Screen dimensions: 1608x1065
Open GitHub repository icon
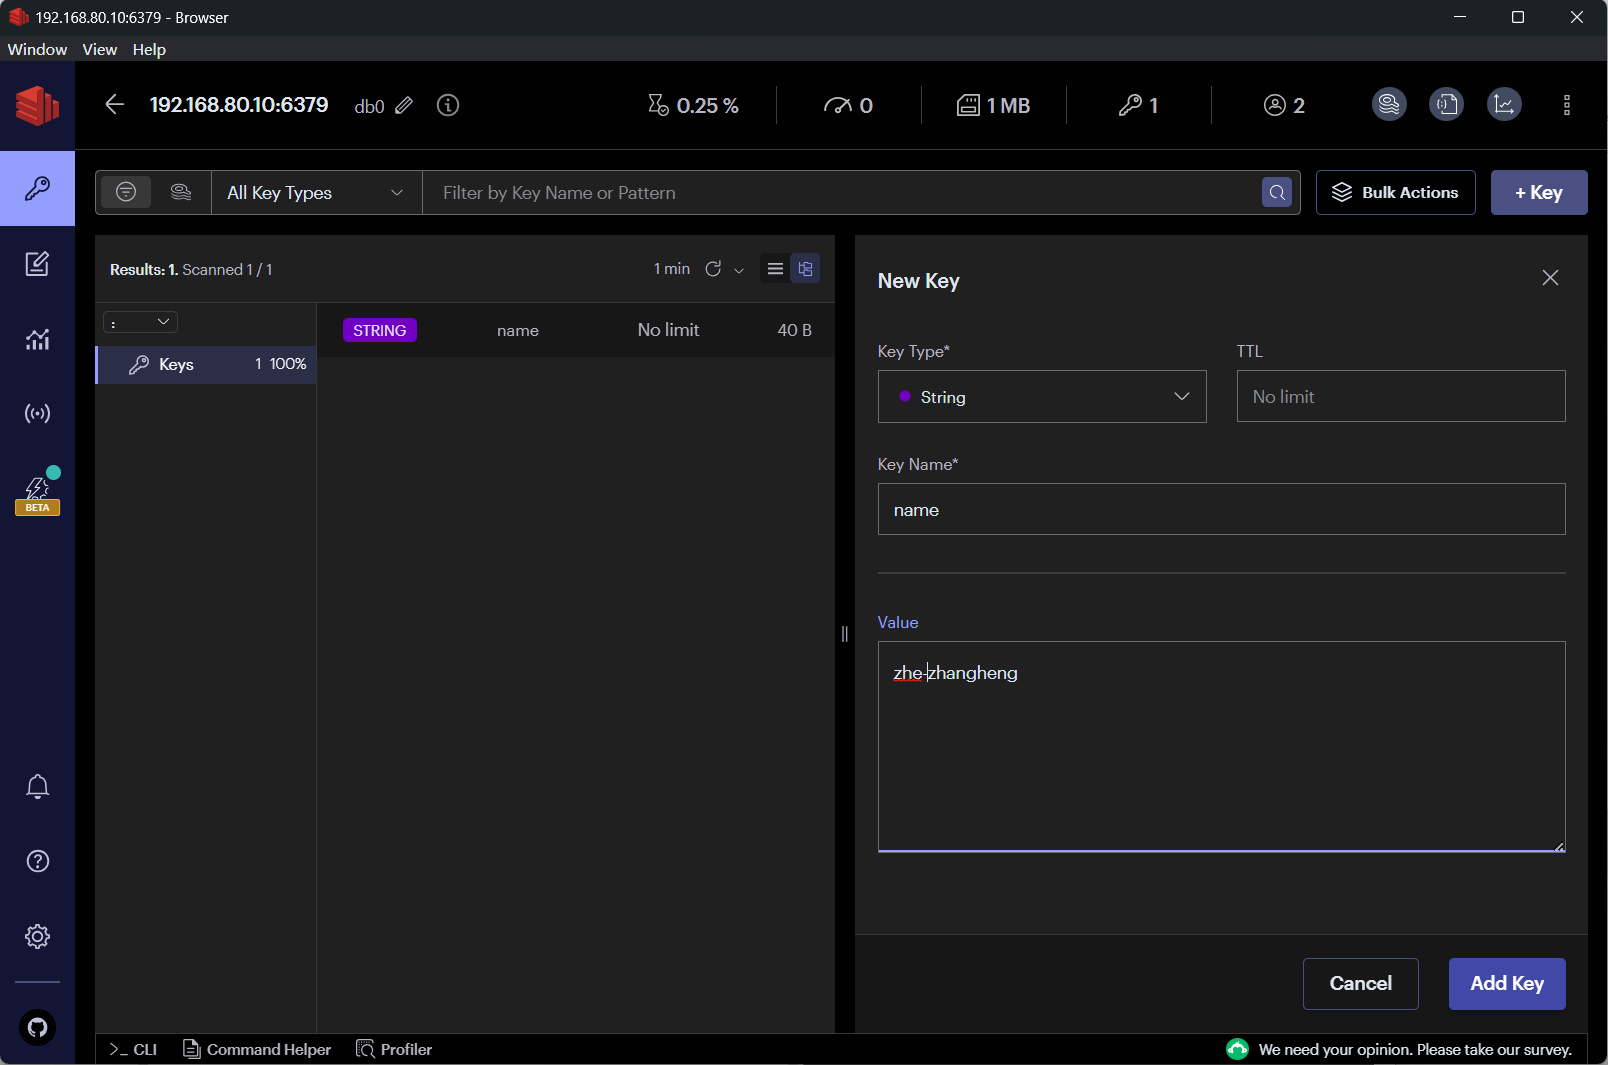[x=37, y=1027]
